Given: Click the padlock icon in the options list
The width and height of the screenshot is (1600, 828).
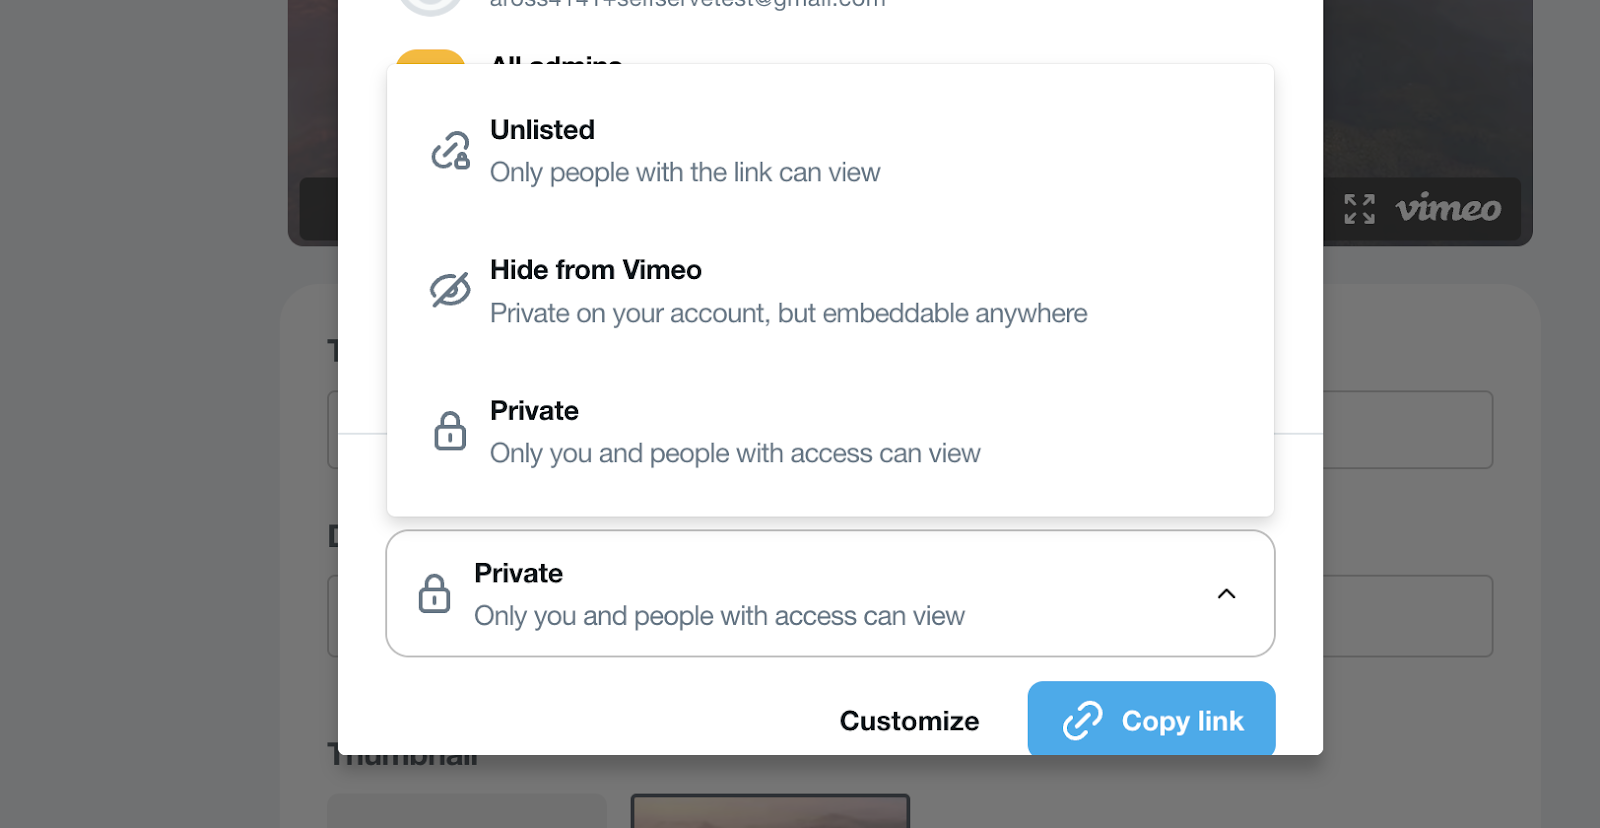Looking at the screenshot, I should pyautogui.click(x=450, y=431).
